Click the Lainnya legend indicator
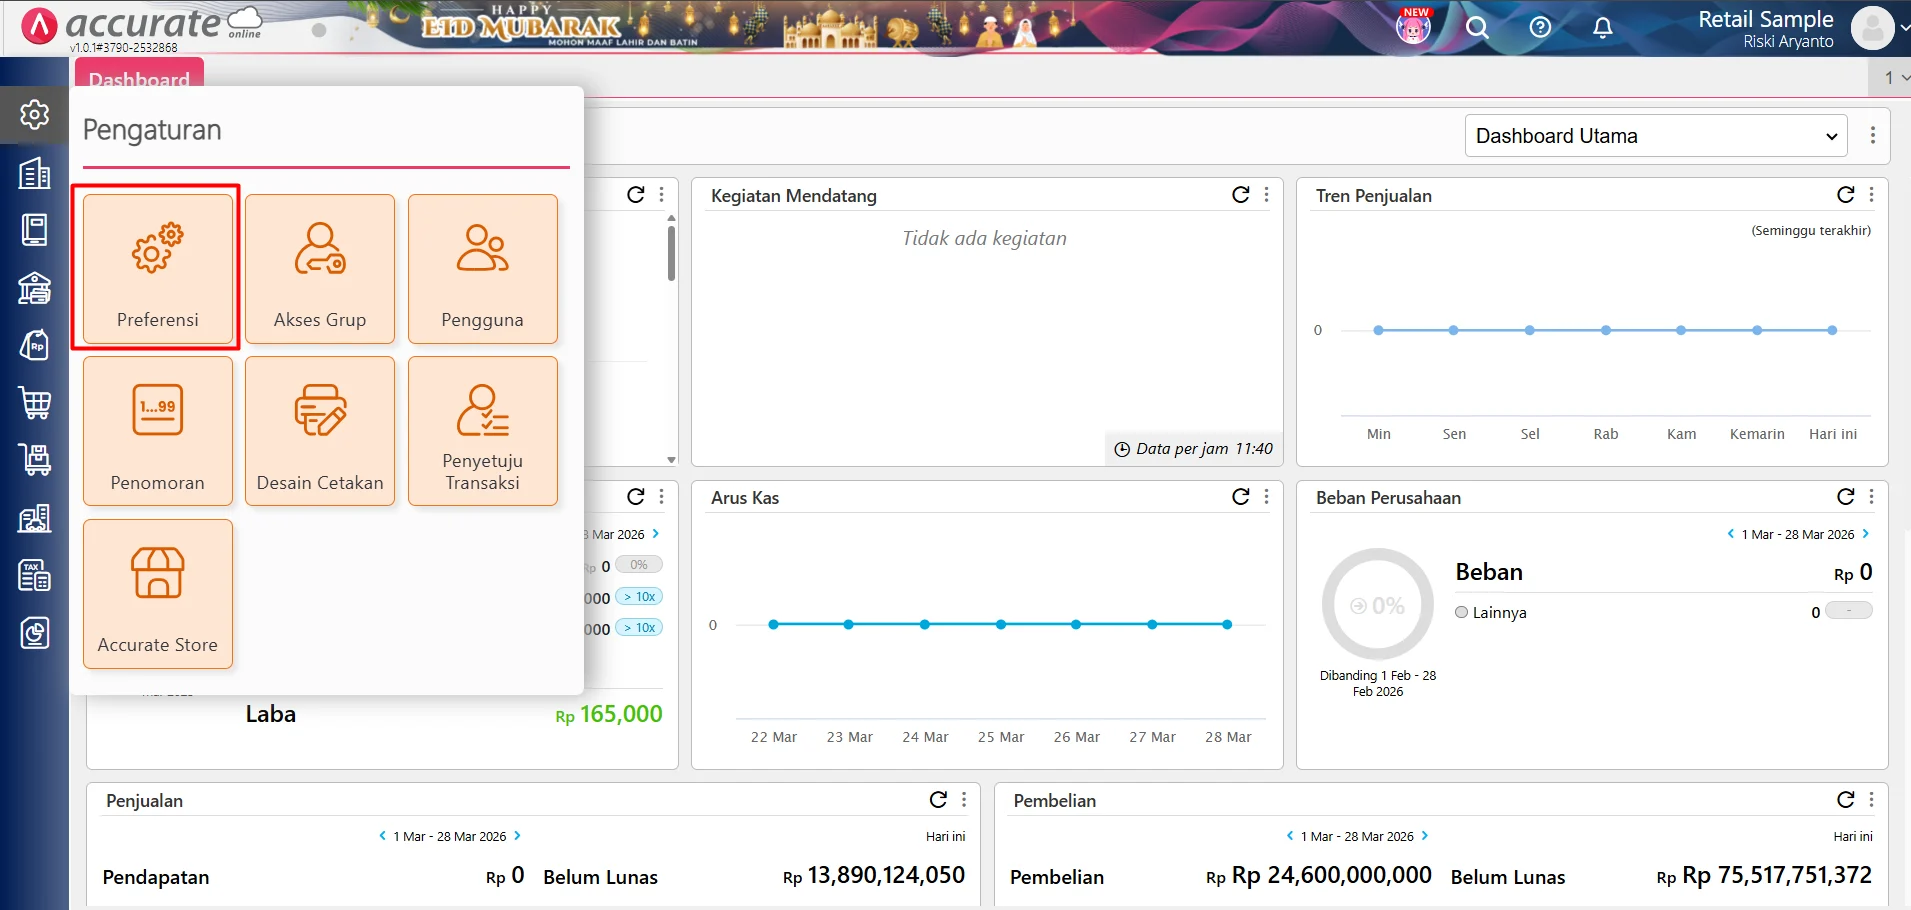1911x910 pixels. click(x=1462, y=612)
